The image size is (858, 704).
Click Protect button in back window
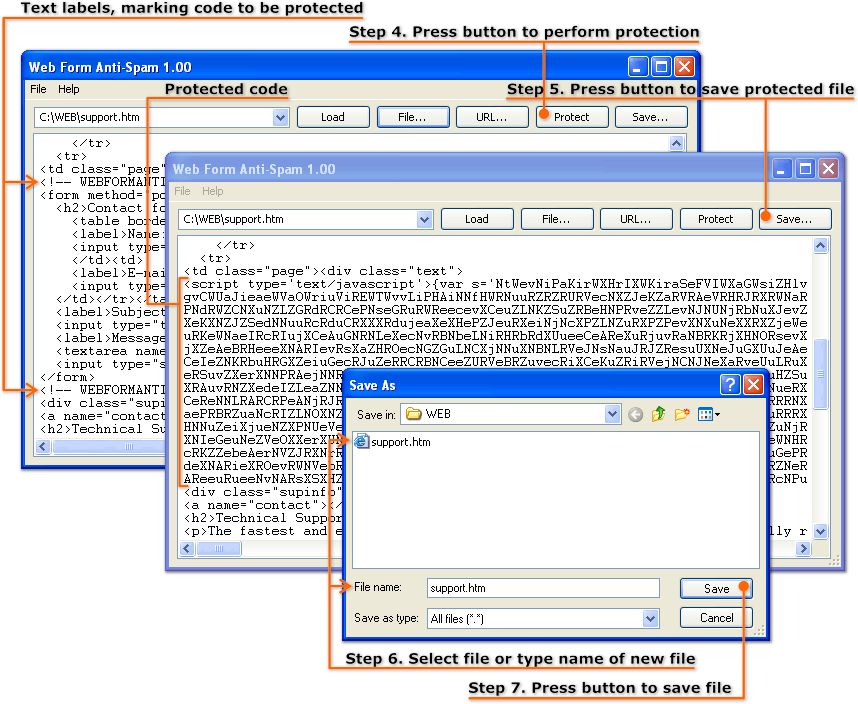point(572,117)
